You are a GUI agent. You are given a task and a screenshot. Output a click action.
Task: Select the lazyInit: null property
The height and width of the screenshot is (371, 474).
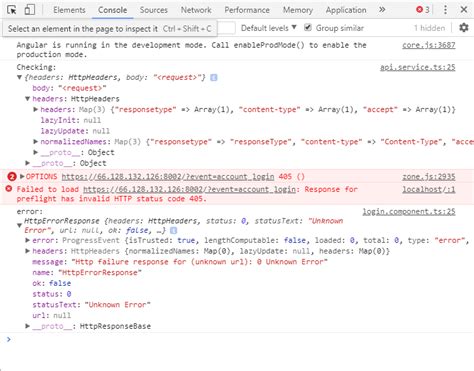[71, 120]
